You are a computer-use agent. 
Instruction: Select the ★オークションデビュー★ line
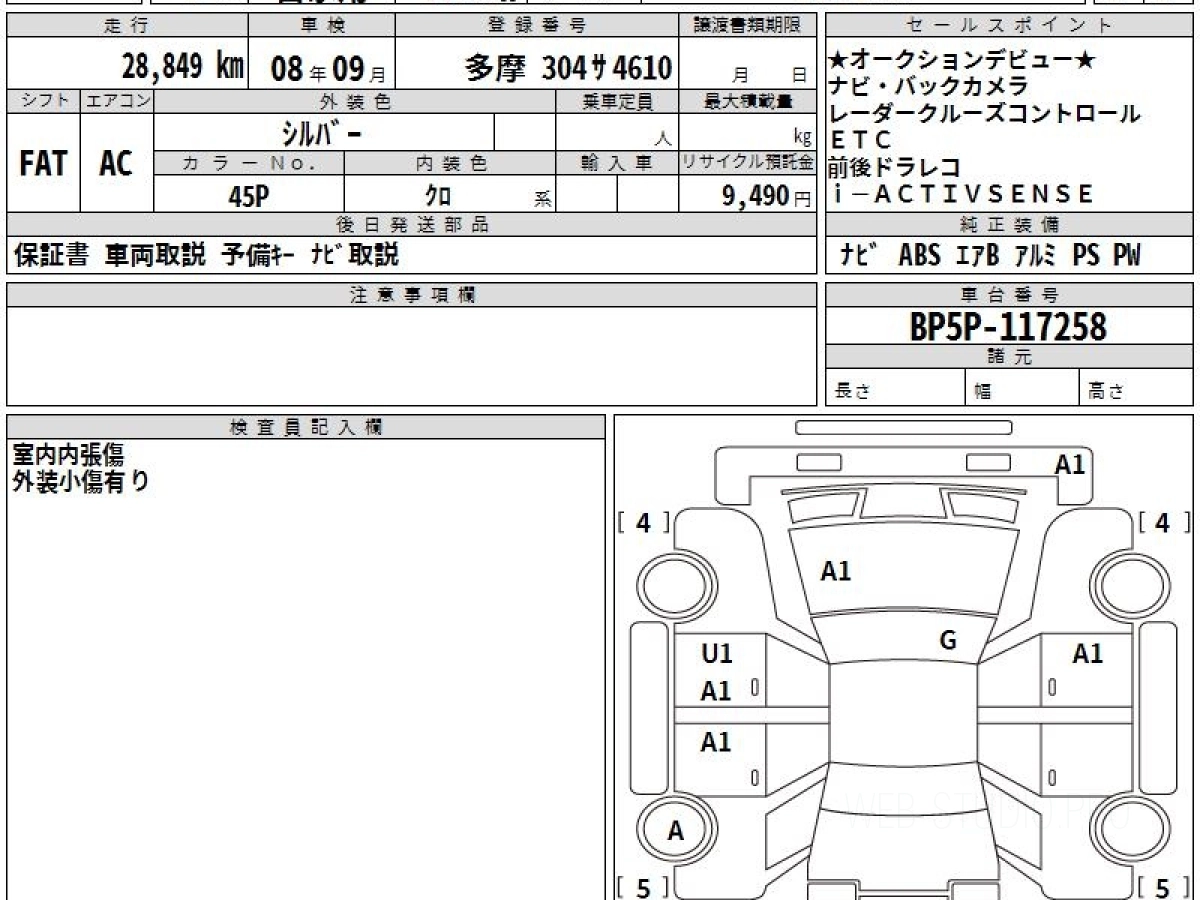(963, 61)
